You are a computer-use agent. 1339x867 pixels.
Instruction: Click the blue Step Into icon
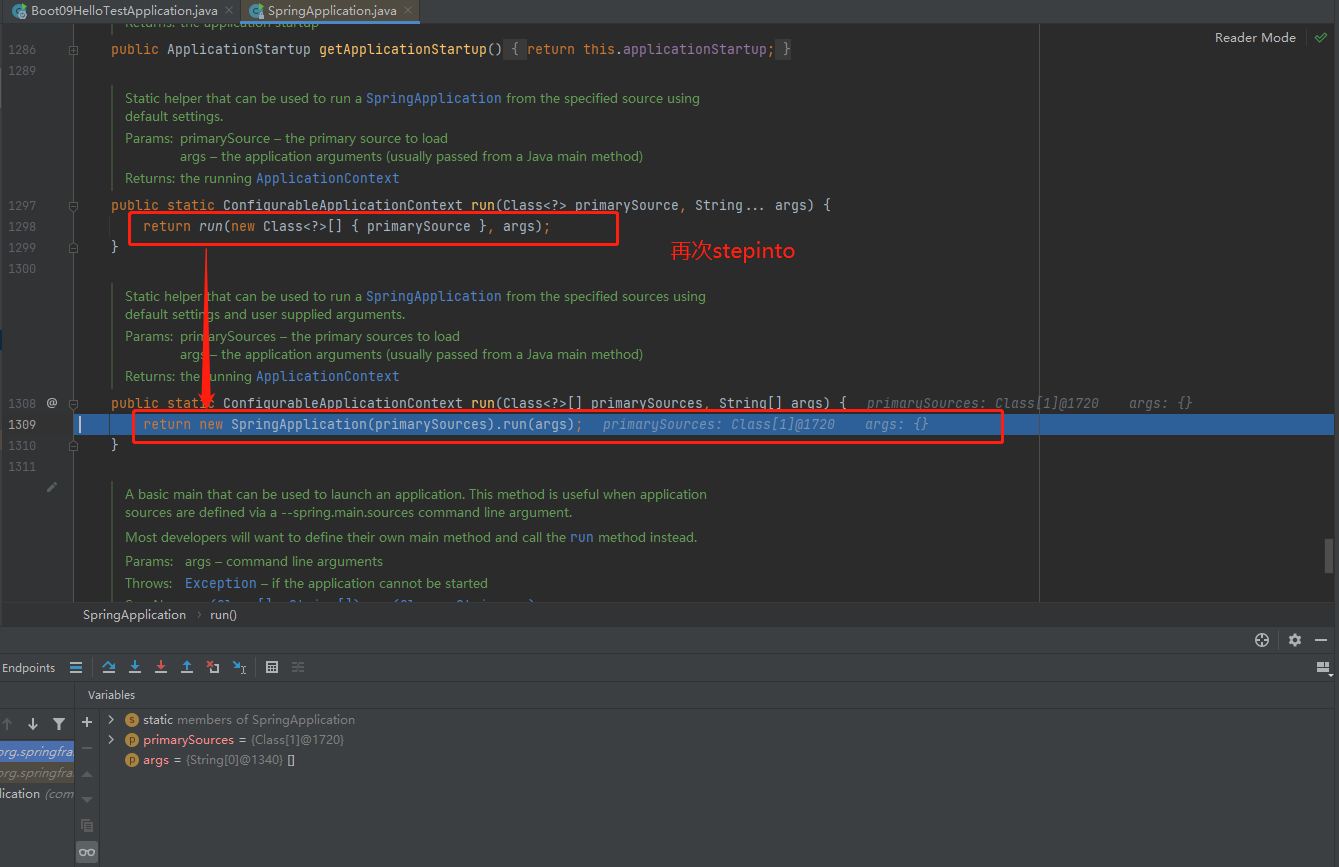click(x=135, y=667)
